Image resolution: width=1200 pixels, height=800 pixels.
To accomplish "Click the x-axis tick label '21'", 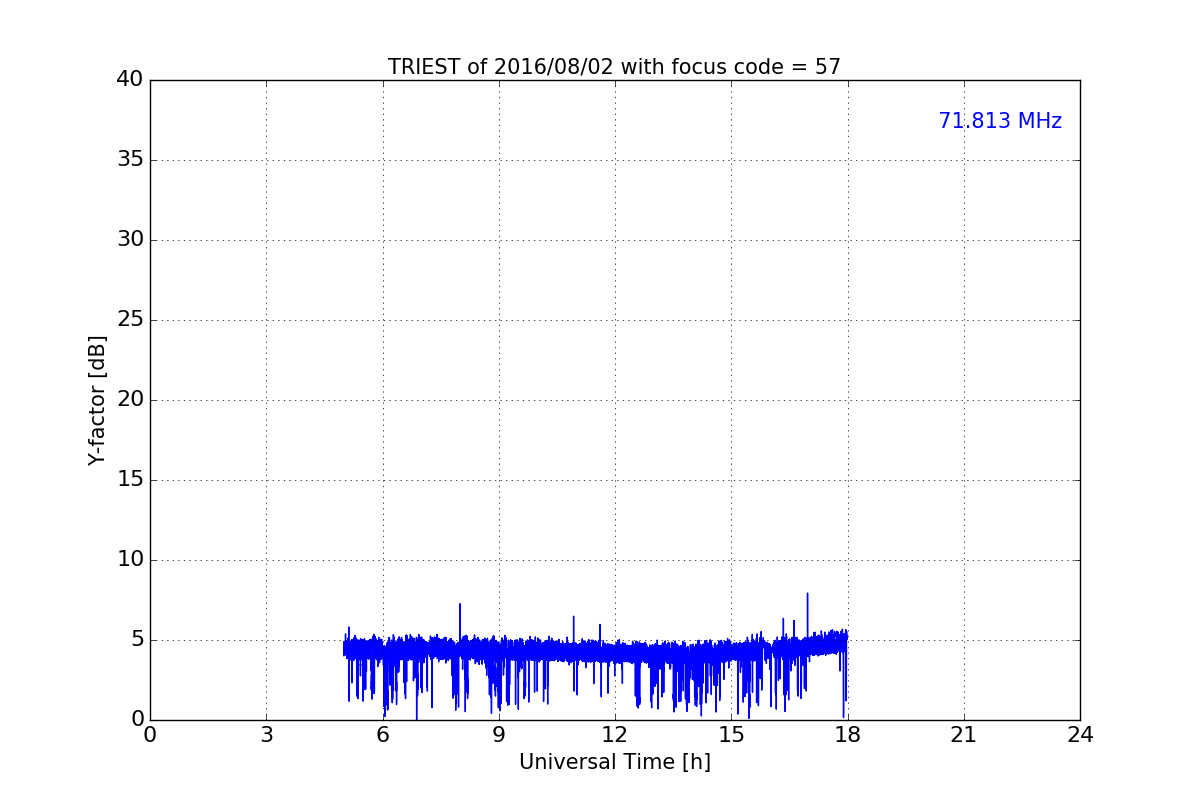I will pos(964,735).
